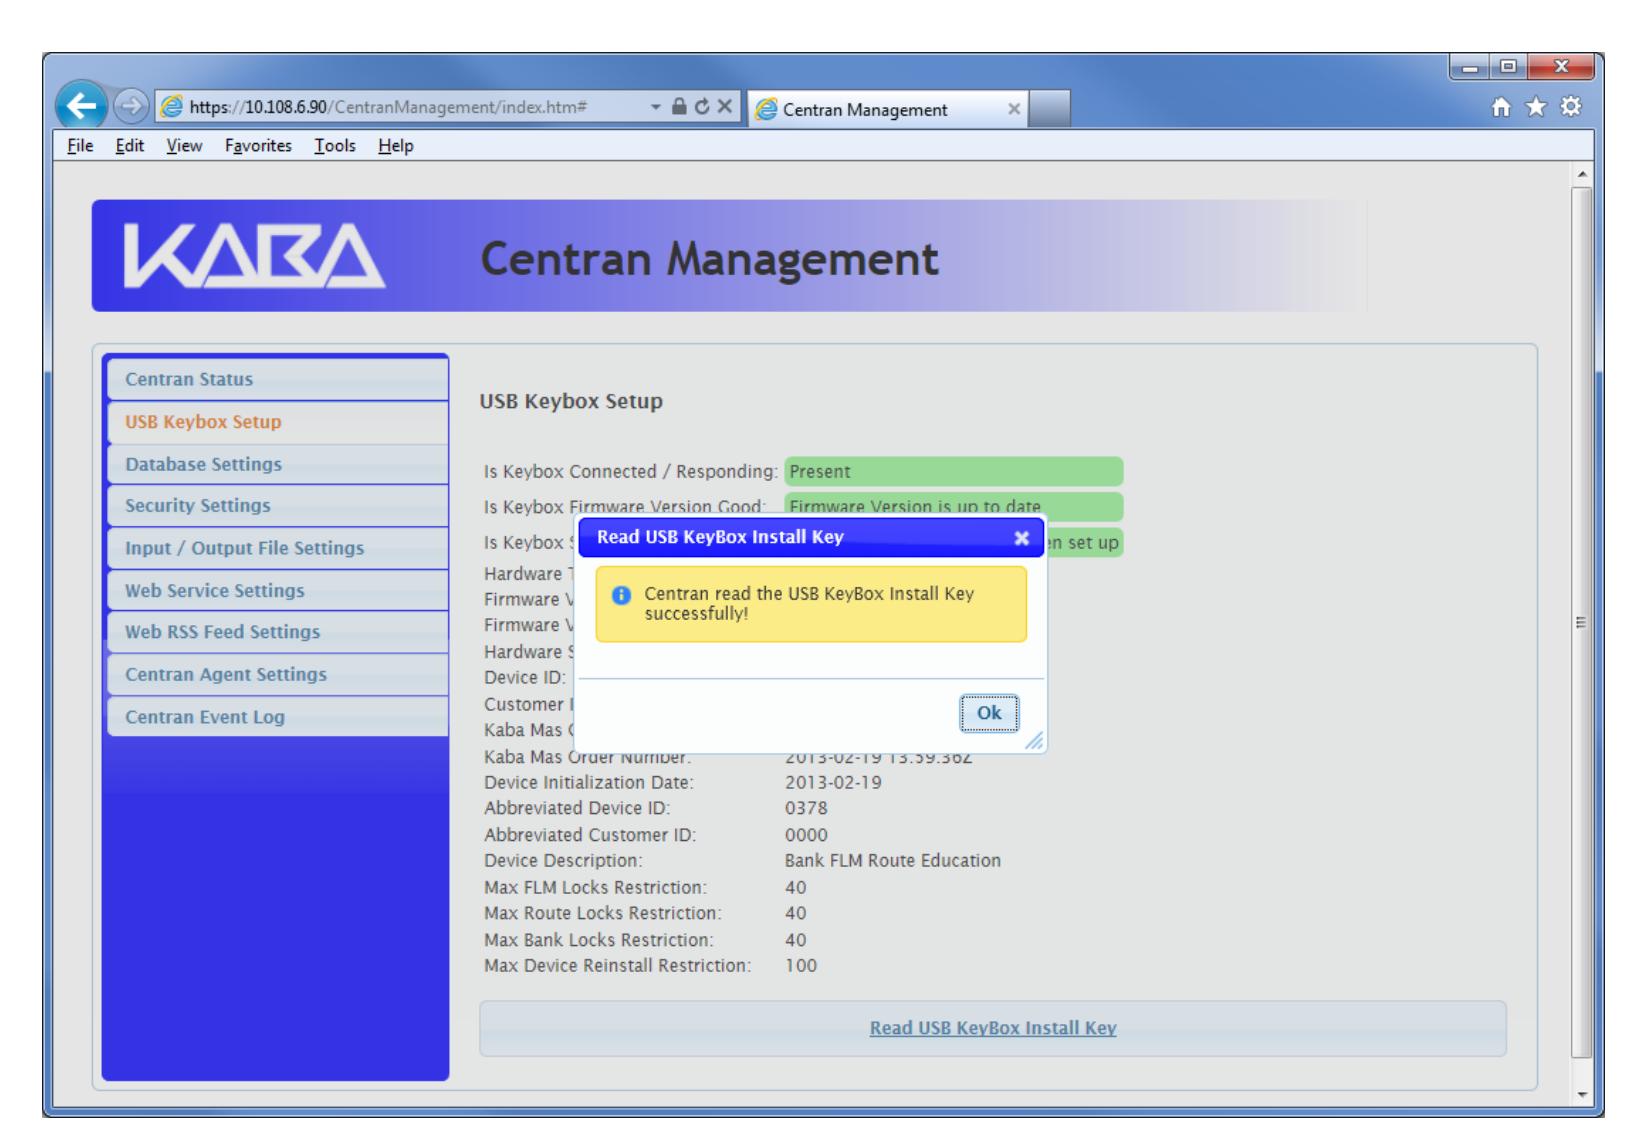Stop loading with the address bar X icon
This screenshot has height=1148, width=1632.
tap(725, 107)
